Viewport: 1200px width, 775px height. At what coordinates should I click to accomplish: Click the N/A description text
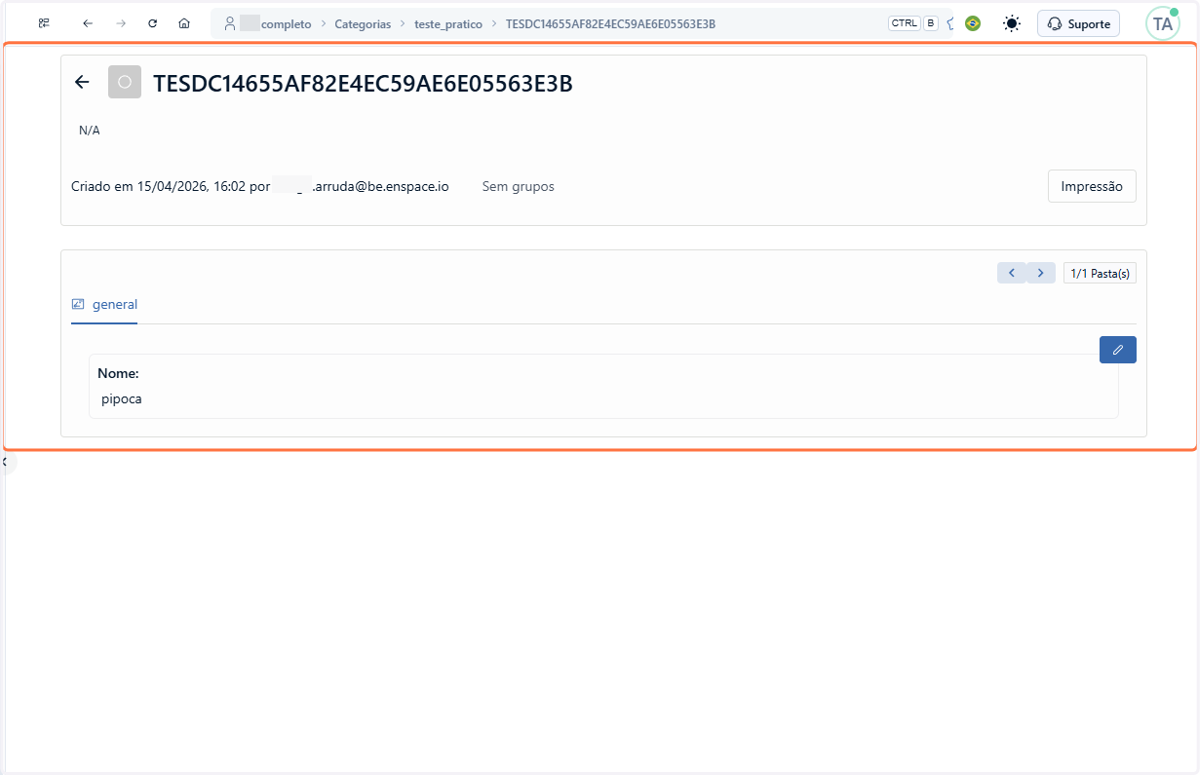pos(89,130)
